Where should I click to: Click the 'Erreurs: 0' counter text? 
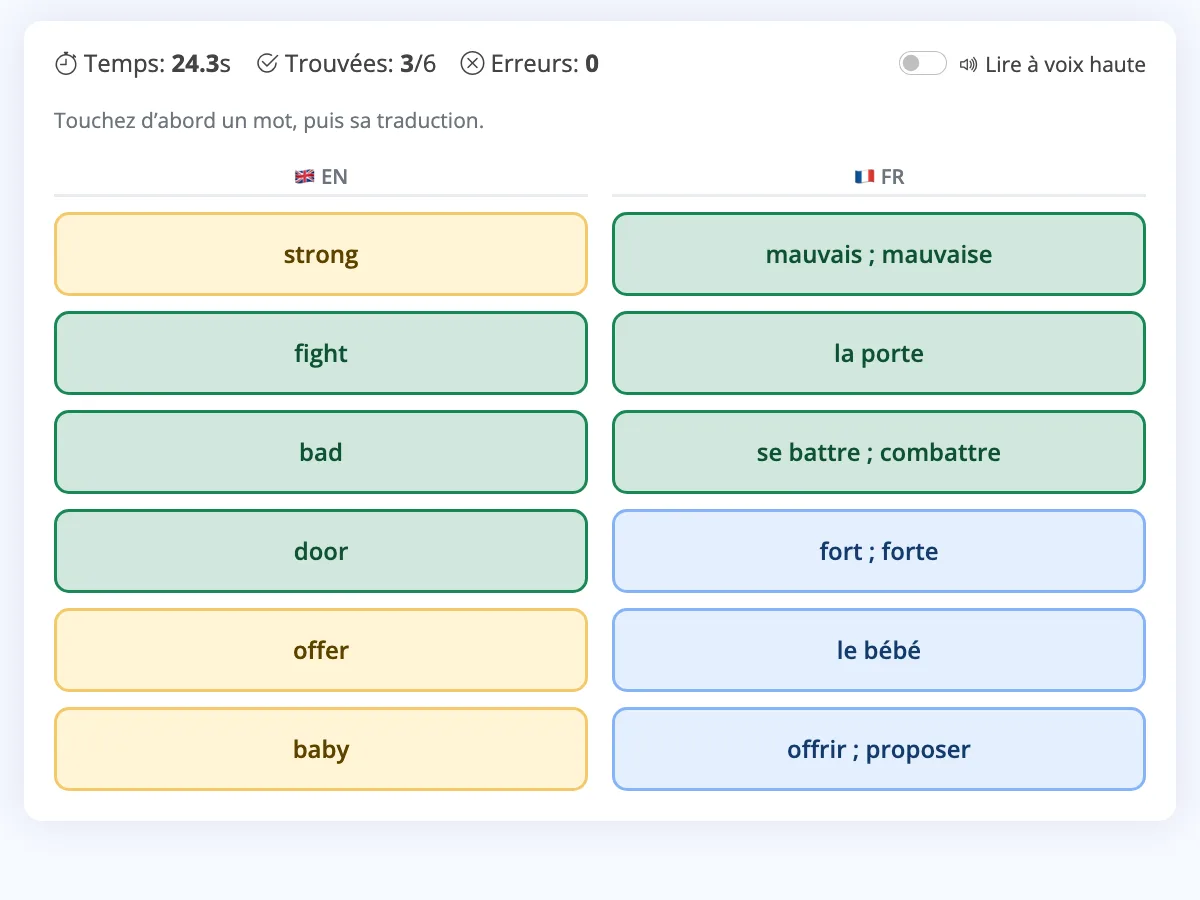click(x=545, y=64)
